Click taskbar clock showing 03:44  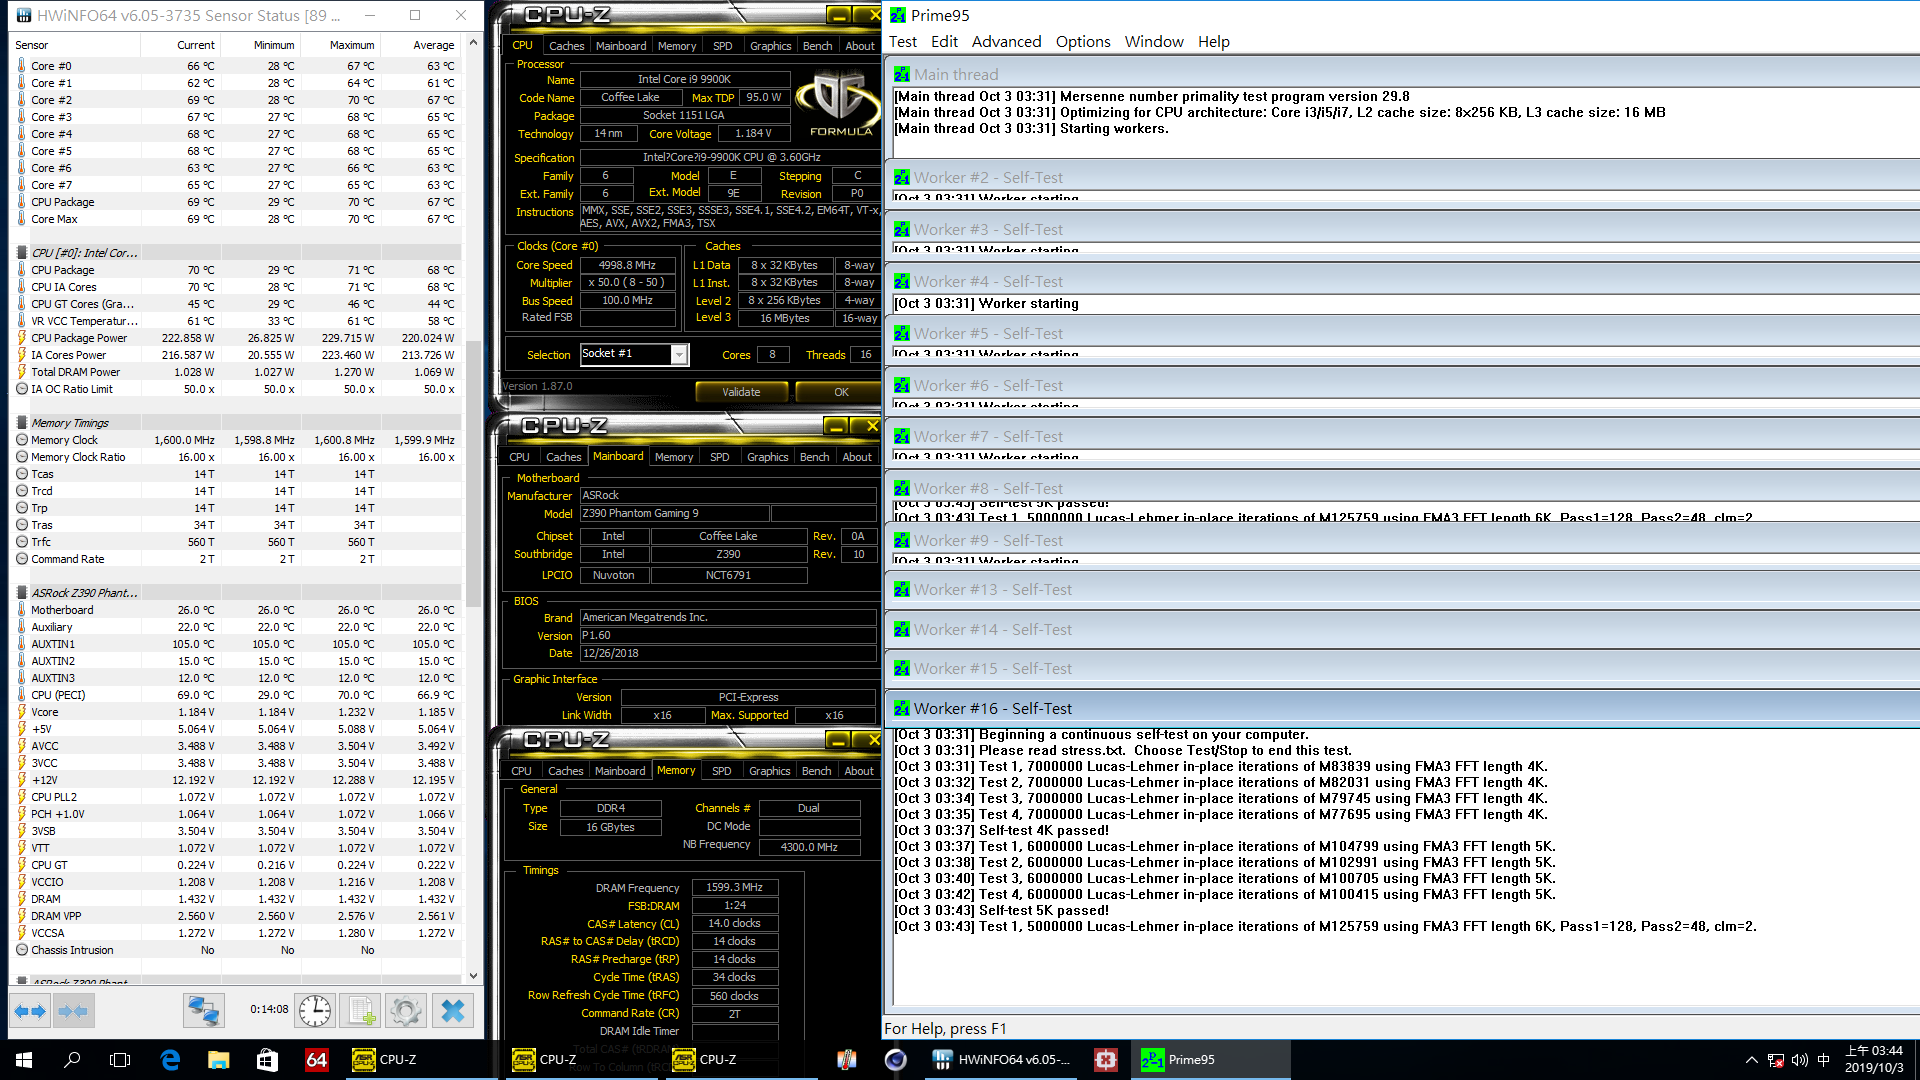point(1874,1060)
